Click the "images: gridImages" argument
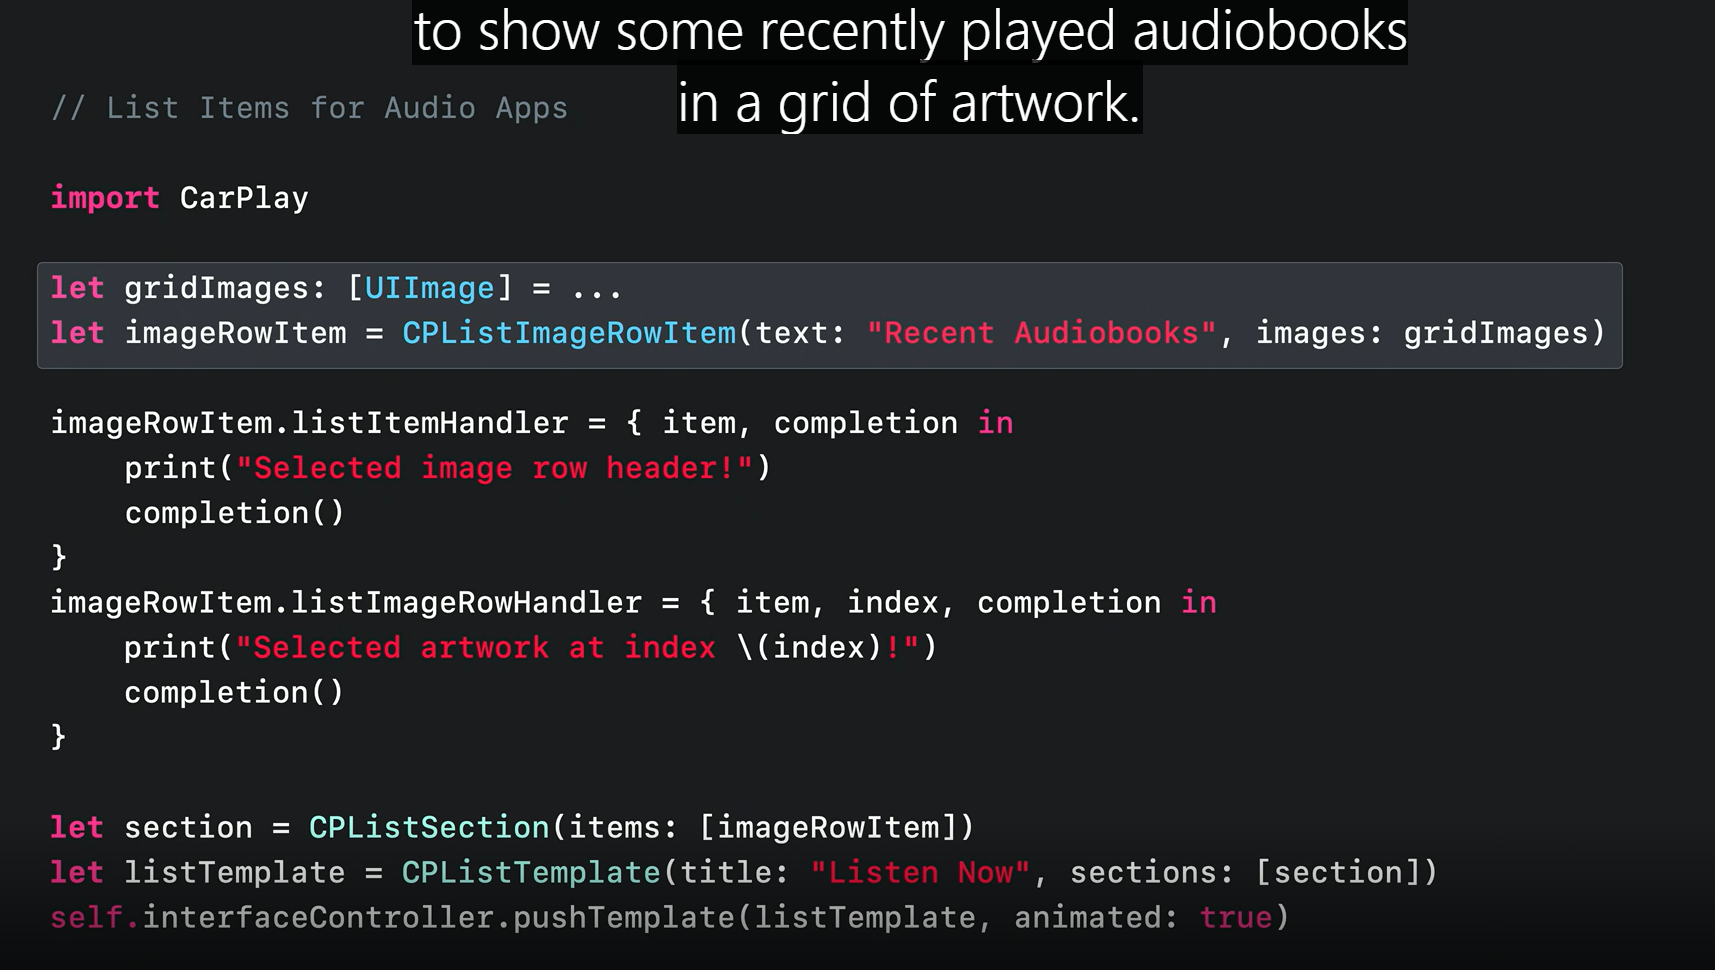The height and width of the screenshot is (970, 1715). click(x=1422, y=333)
